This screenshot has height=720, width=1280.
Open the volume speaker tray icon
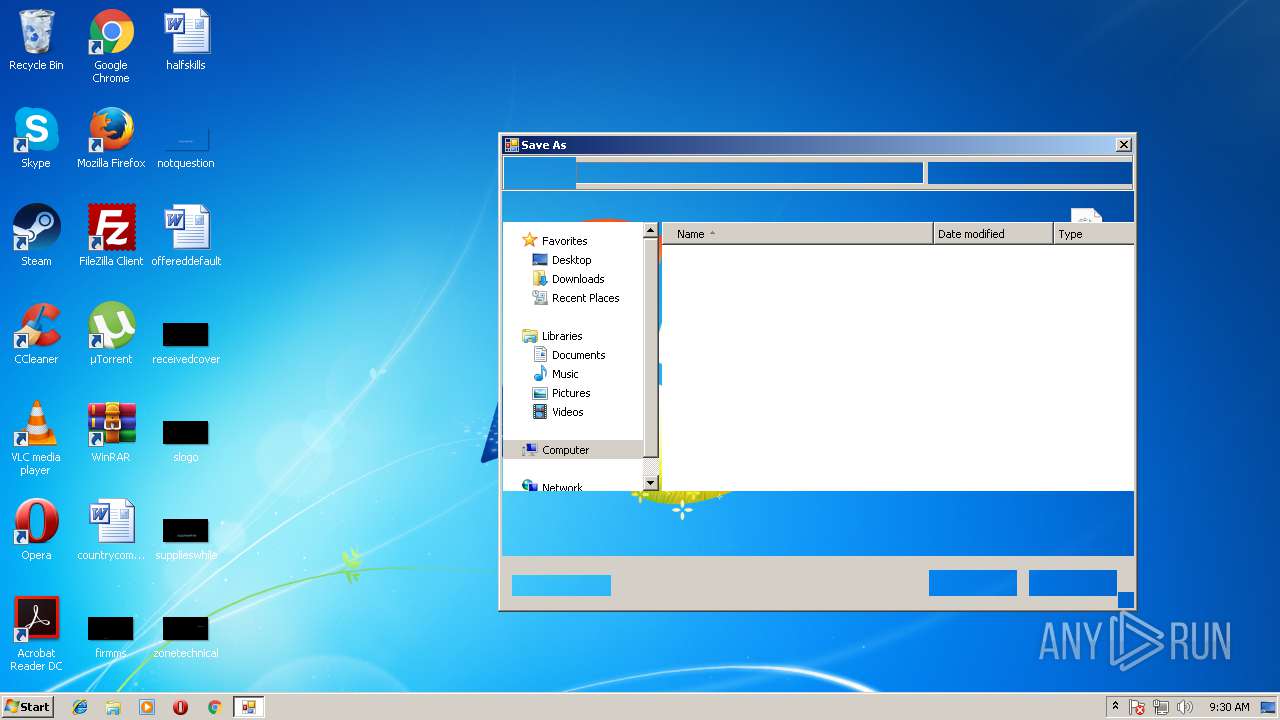click(x=1185, y=707)
